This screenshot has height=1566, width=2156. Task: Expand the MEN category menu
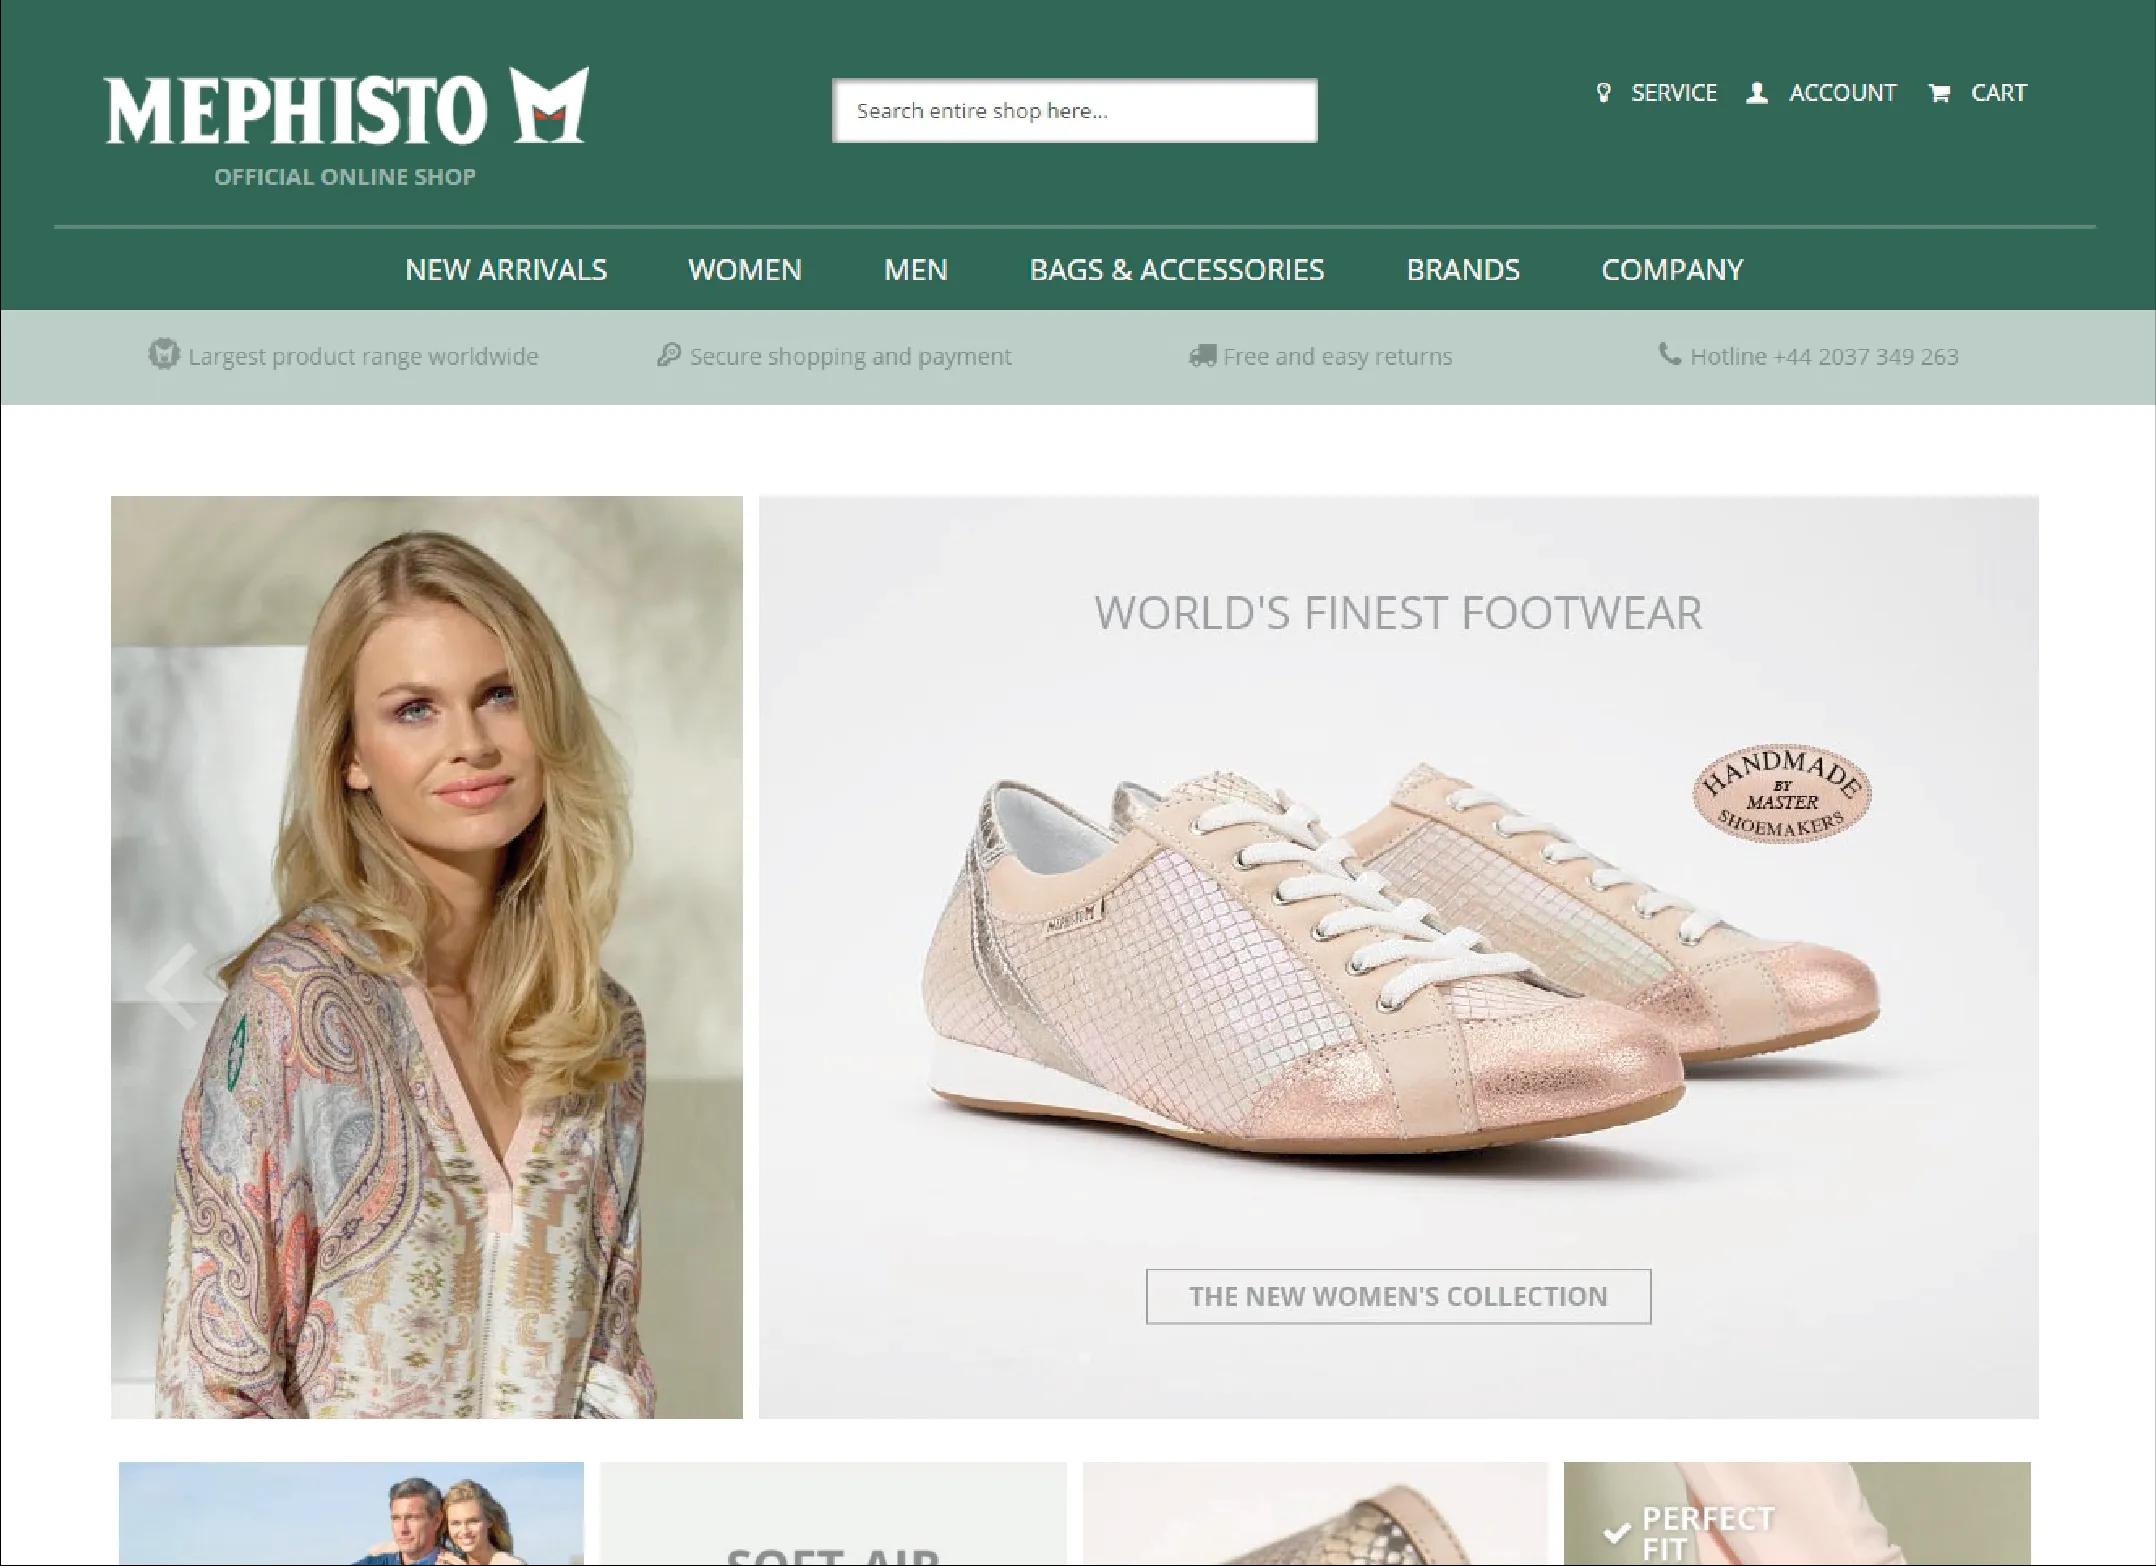tap(915, 270)
